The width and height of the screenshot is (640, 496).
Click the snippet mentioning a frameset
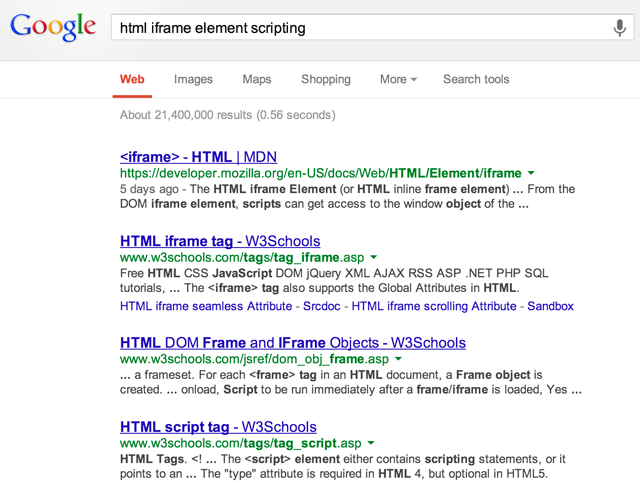351,382
